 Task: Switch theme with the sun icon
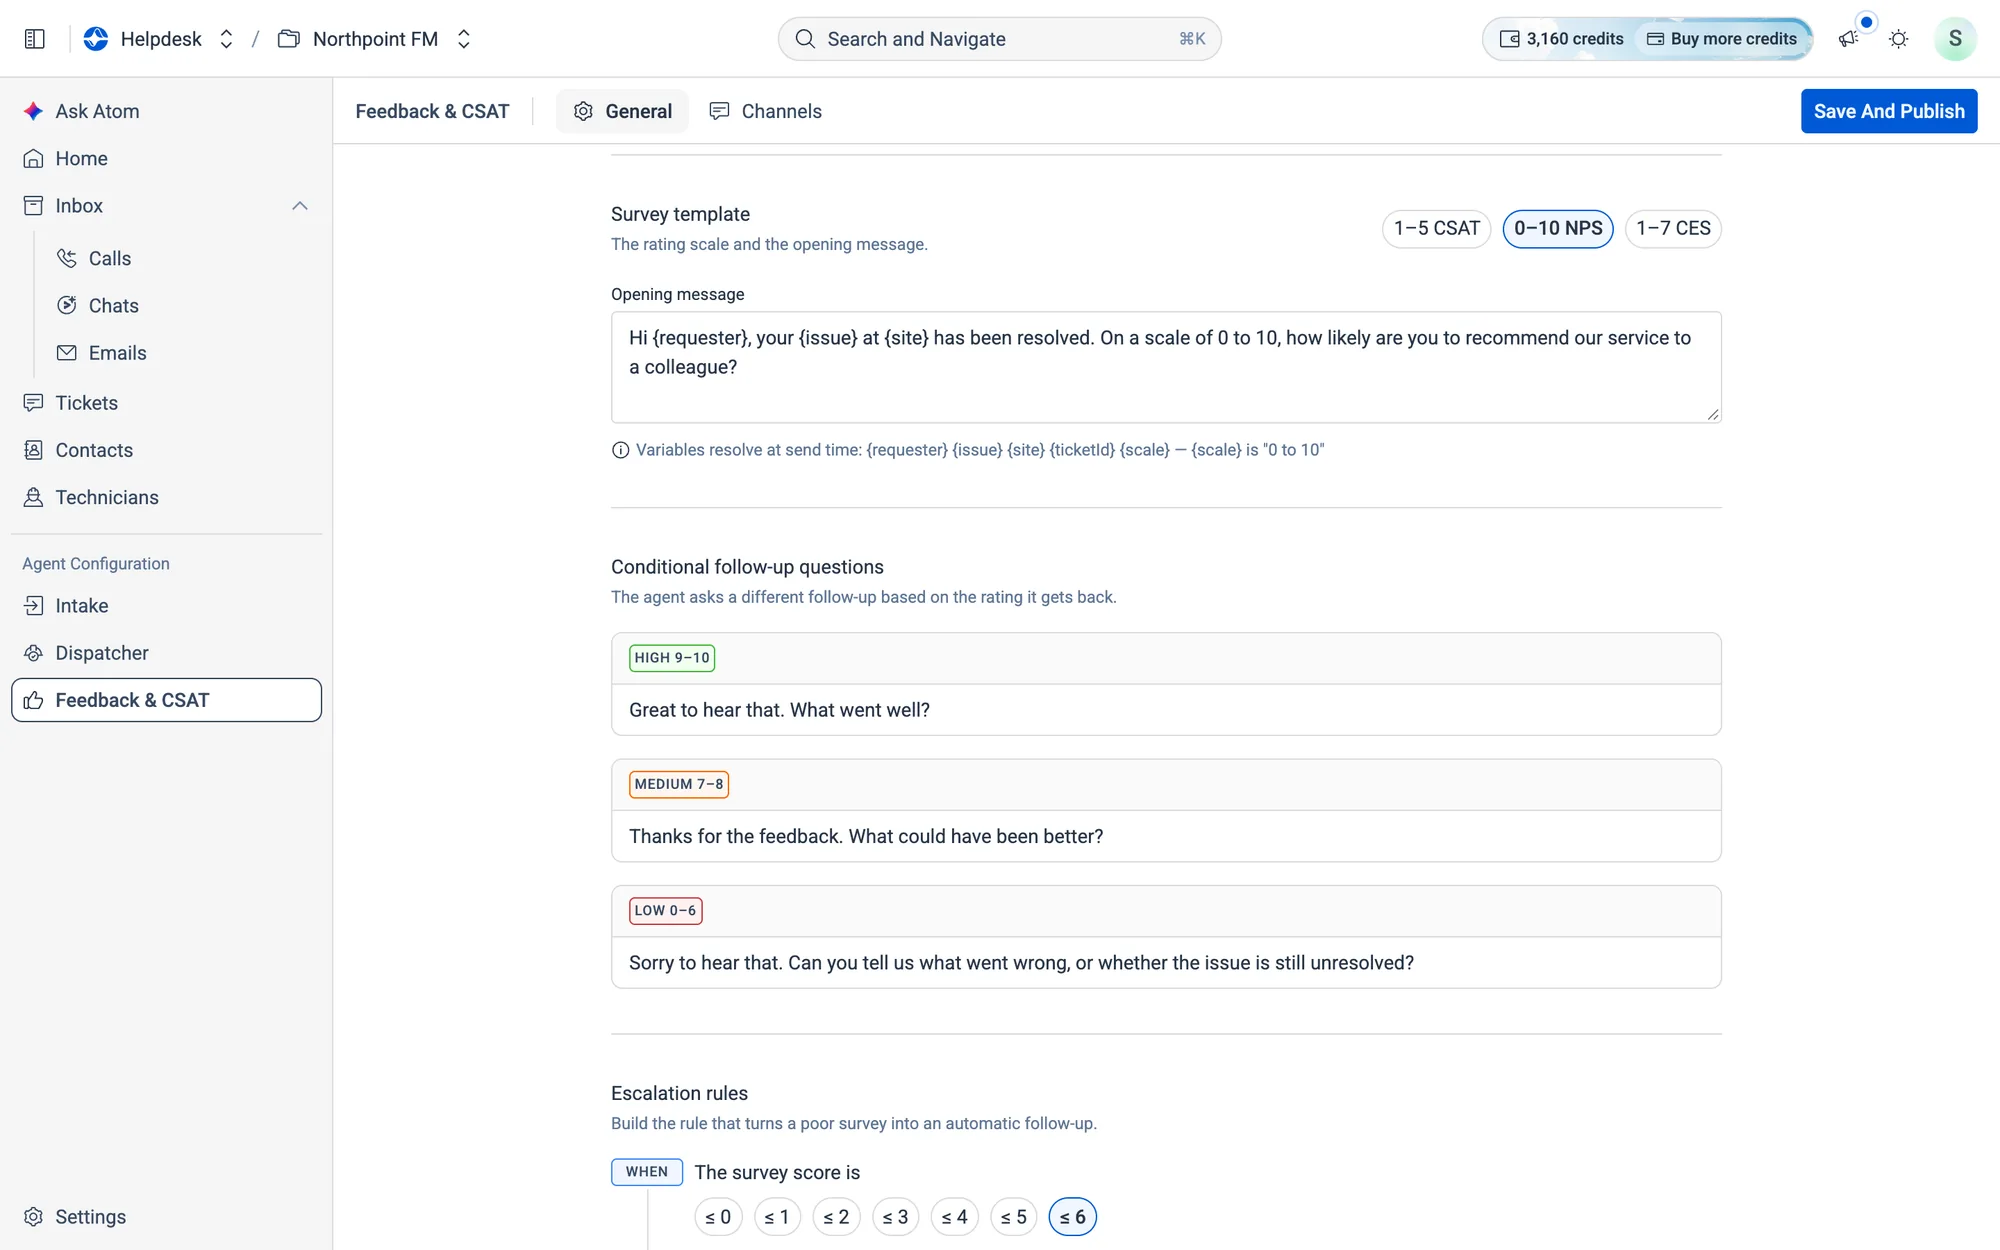click(x=1898, y=39)
